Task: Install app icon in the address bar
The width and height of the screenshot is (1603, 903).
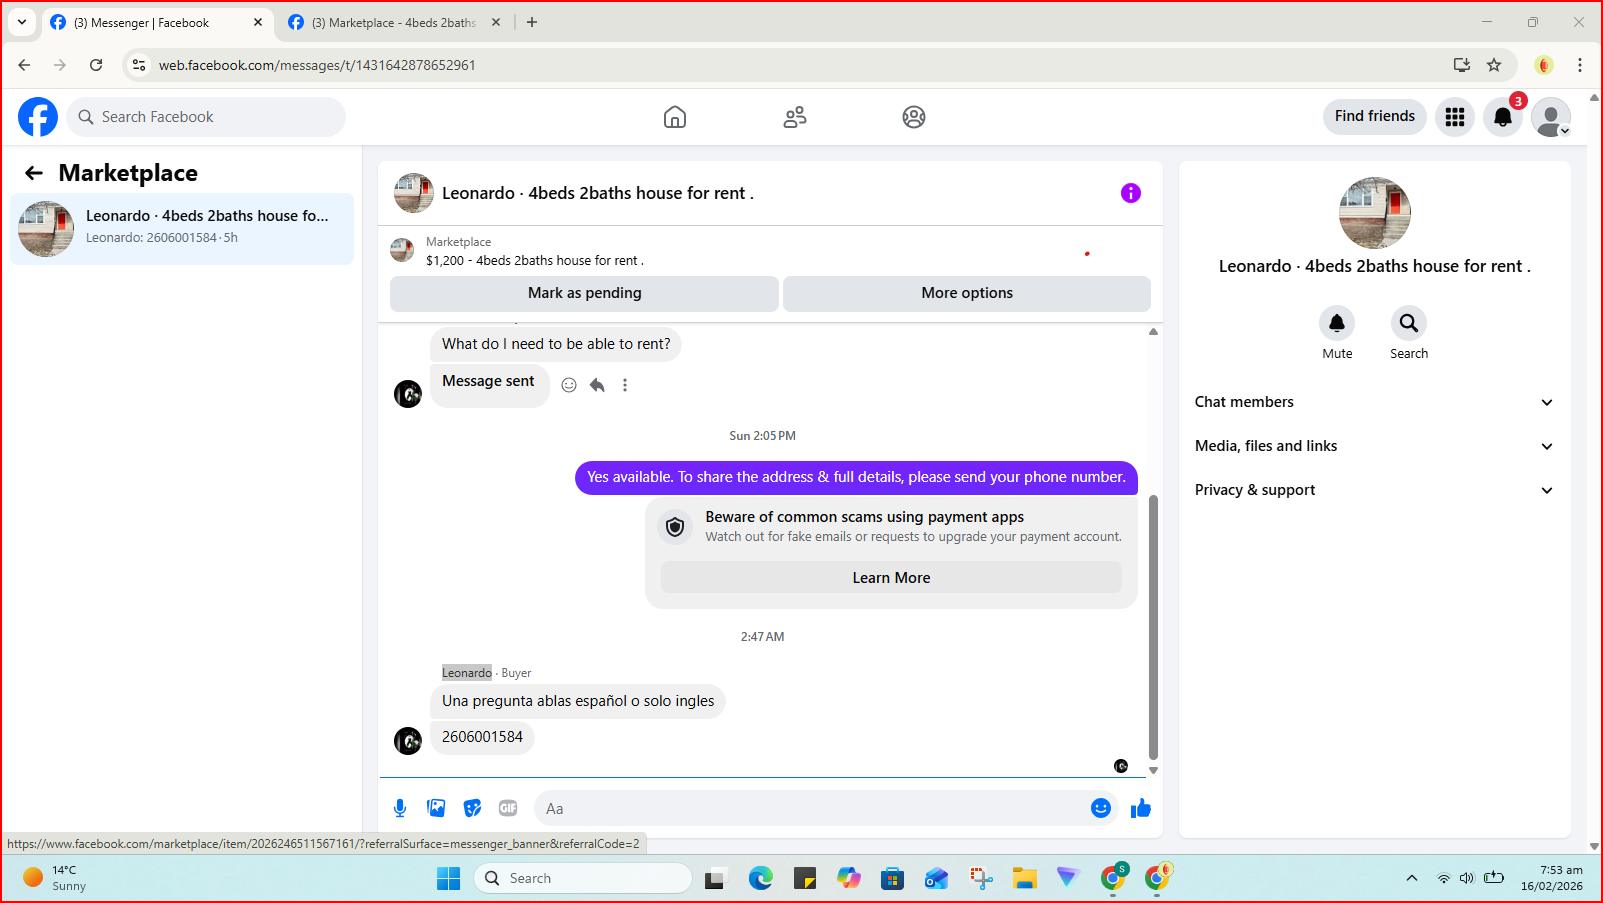Action: 1462,65
